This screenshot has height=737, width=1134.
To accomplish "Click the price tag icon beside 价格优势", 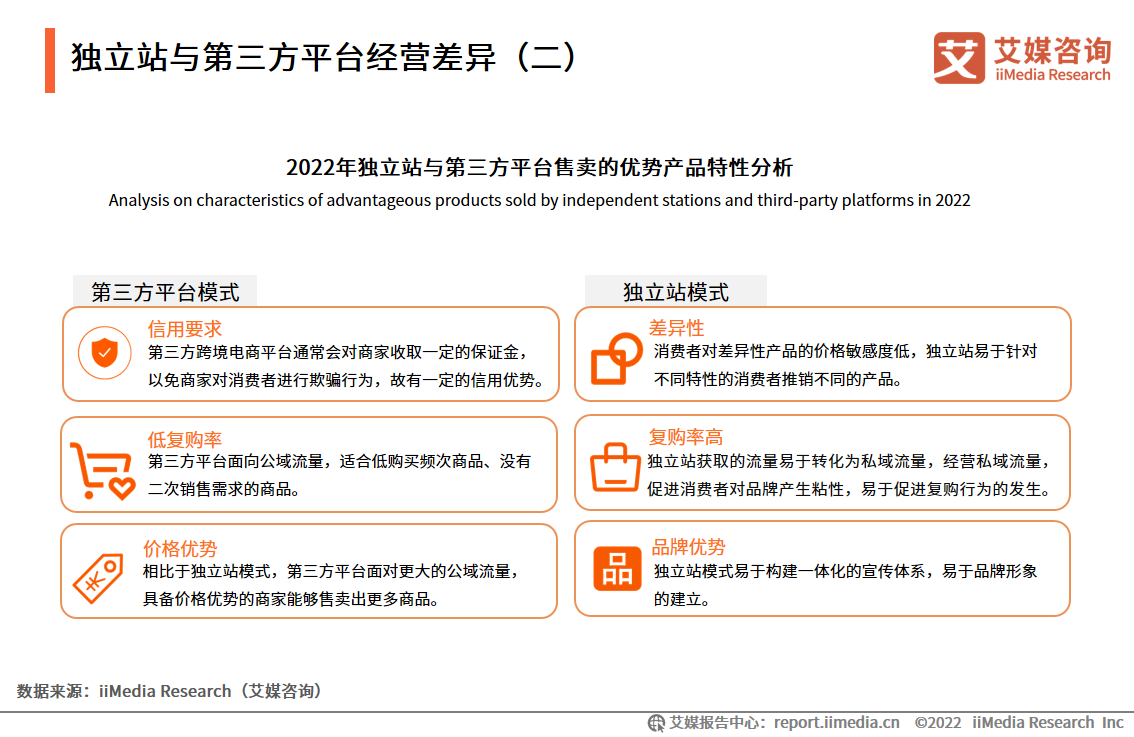I will (98, 578).
